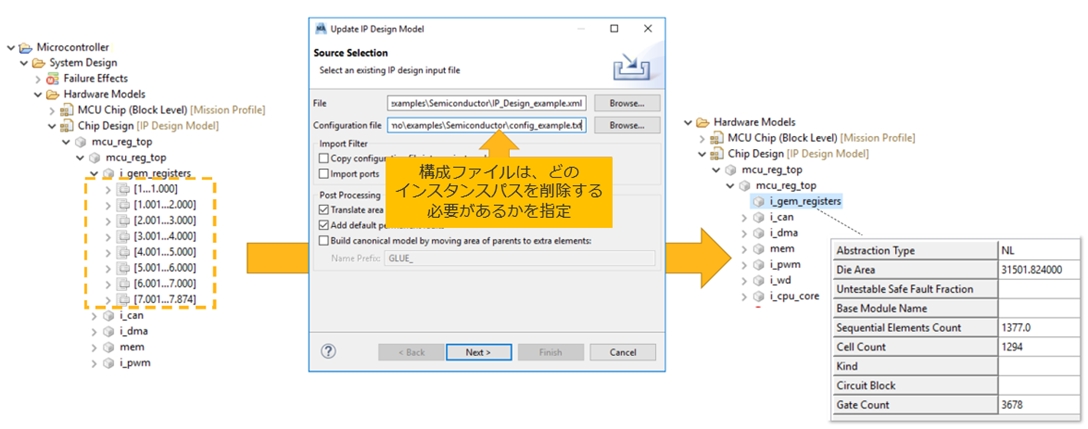Click the Update IP Design Model title icon
Viewport: 1088px width, 429px height.
[x=320, y=29]
